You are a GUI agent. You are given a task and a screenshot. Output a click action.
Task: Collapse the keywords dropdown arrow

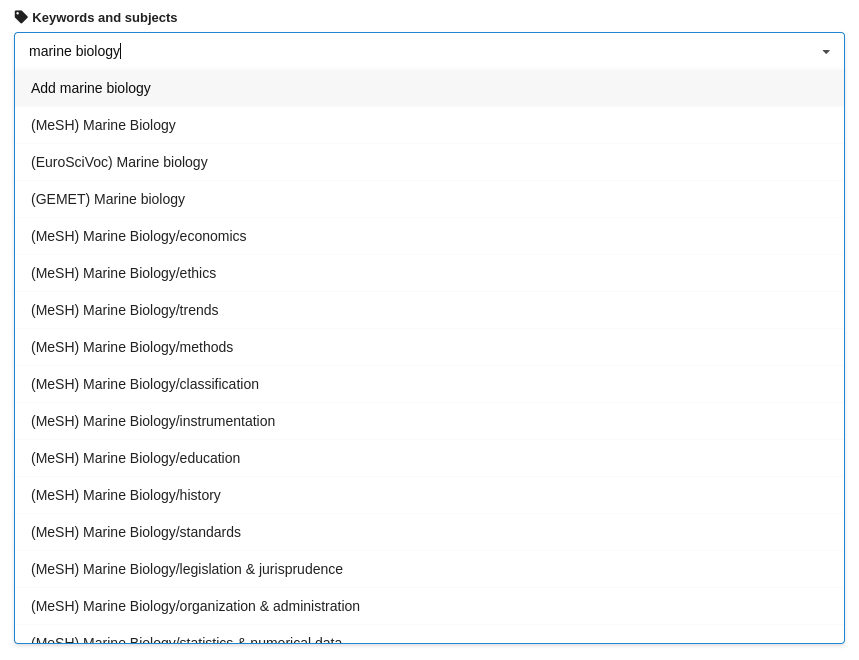pos(826,51)
